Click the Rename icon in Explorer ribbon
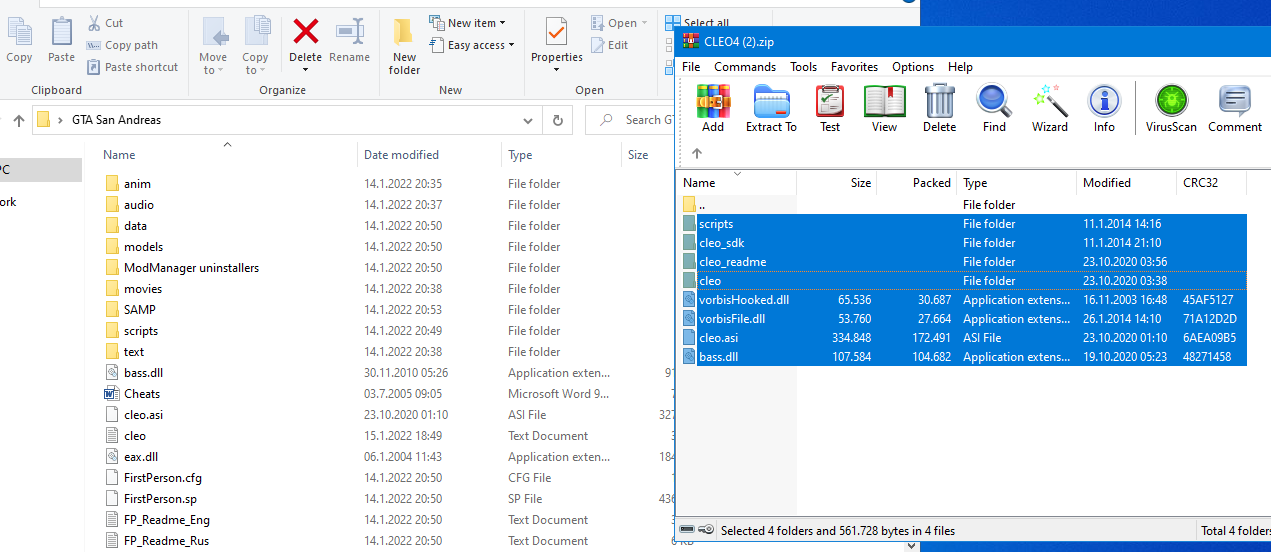Image resolution: width=1271 pixels, height=552 pixels. tap(350, 40)
